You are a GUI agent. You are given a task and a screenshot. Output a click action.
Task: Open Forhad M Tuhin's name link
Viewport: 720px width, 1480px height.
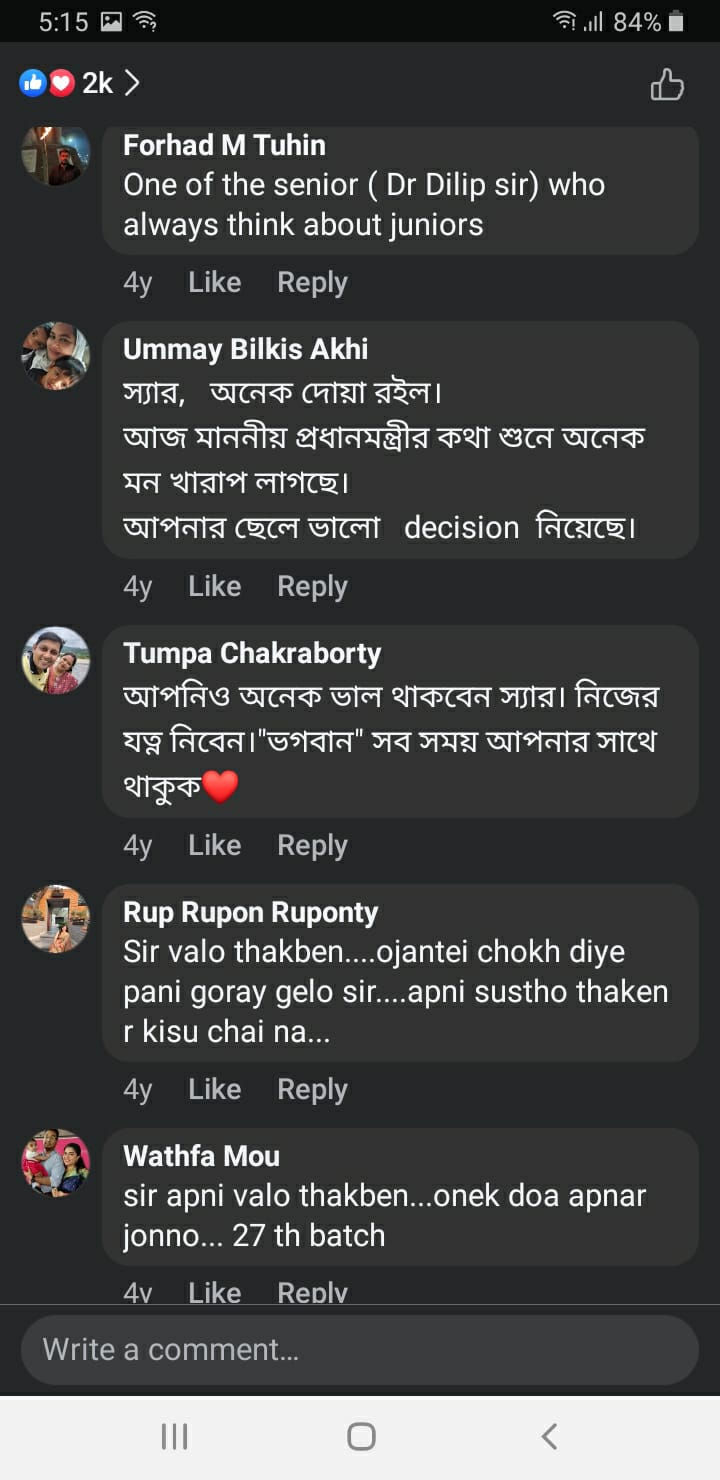point(224,145)
